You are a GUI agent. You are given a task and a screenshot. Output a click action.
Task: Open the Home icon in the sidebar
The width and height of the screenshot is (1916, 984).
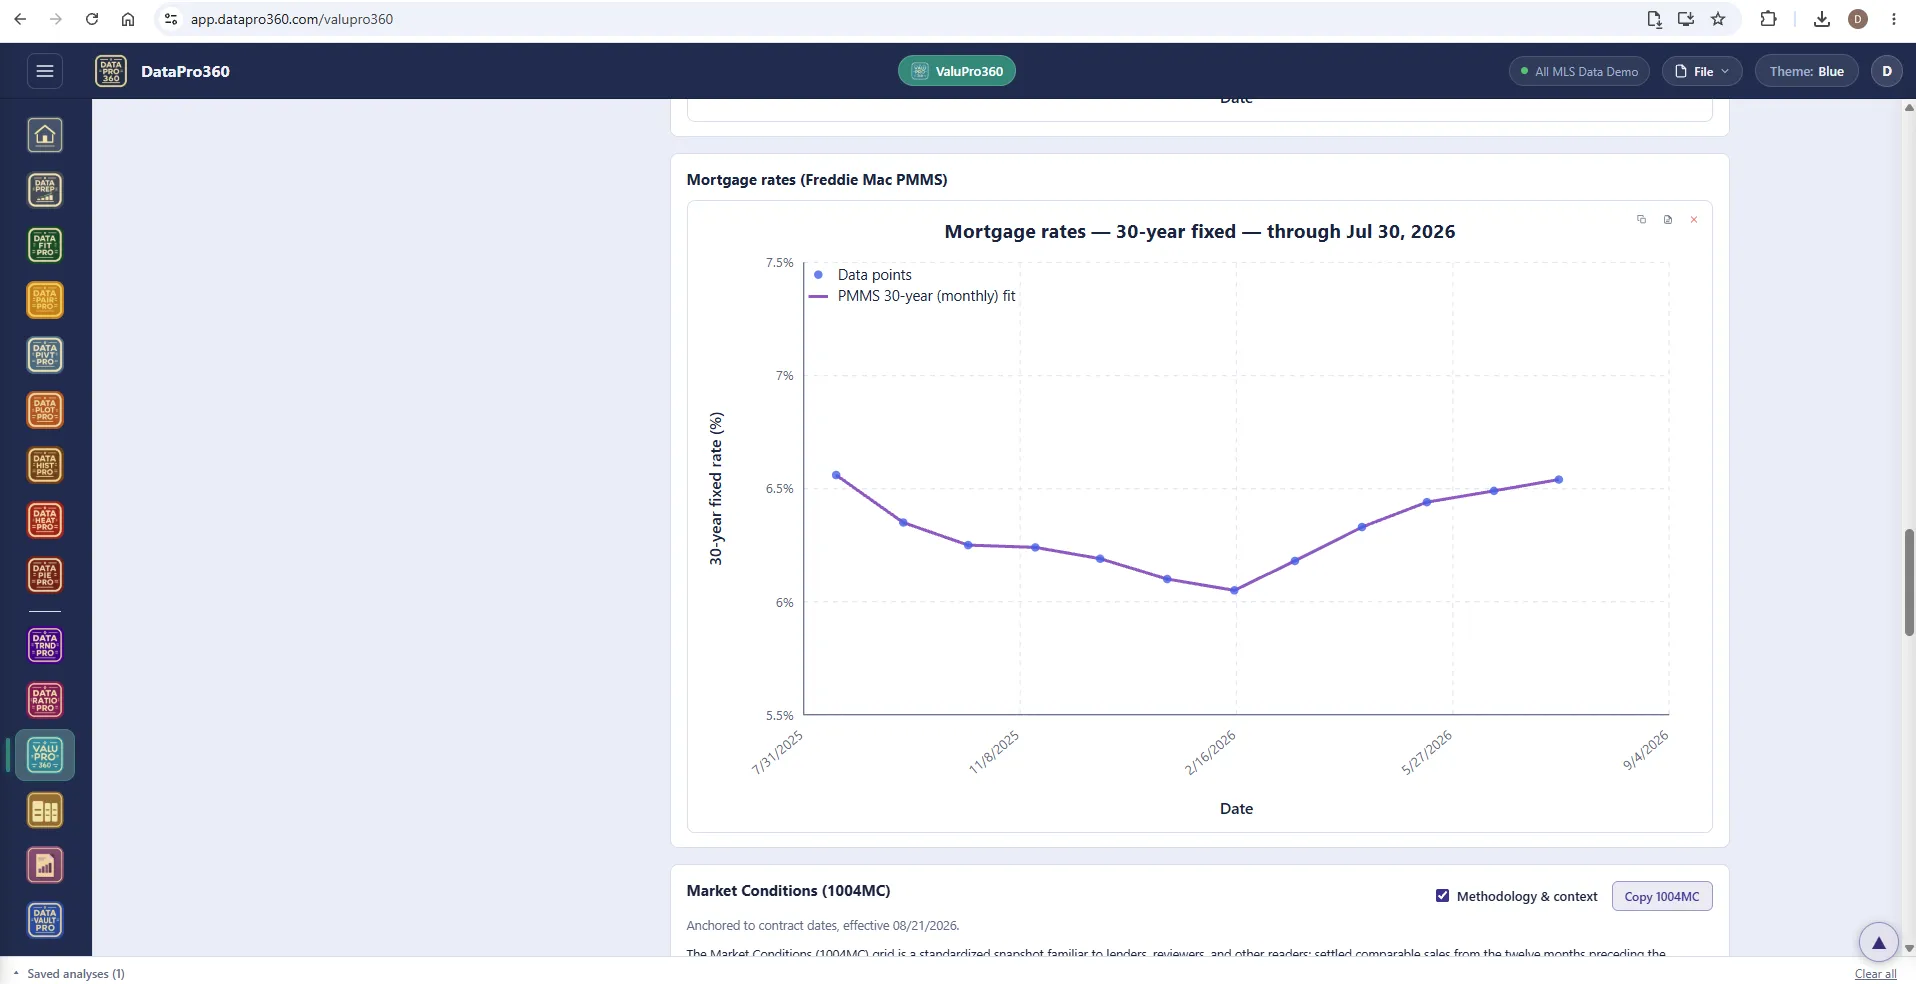point(45,135)
